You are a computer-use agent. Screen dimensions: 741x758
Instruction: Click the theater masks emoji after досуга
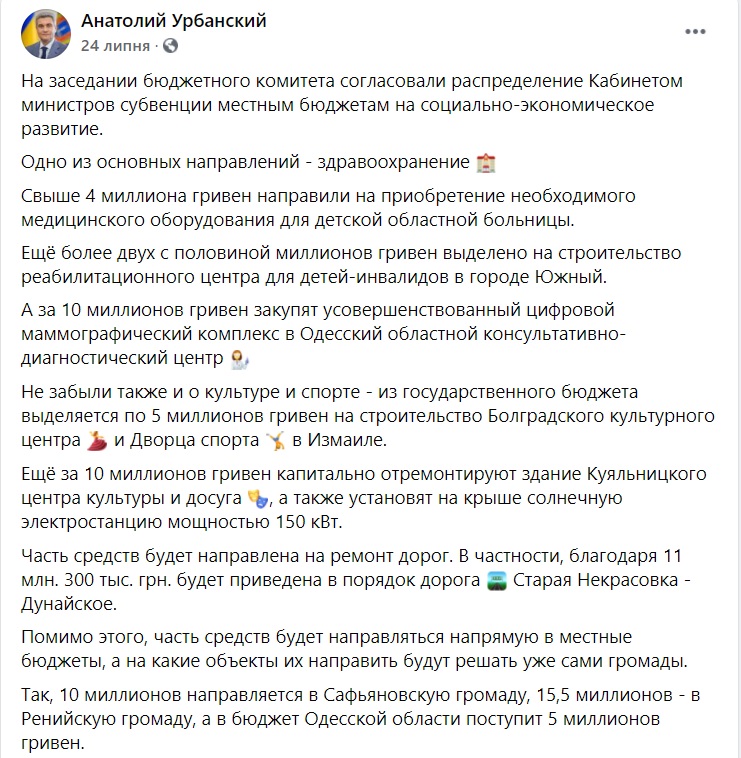258,498
